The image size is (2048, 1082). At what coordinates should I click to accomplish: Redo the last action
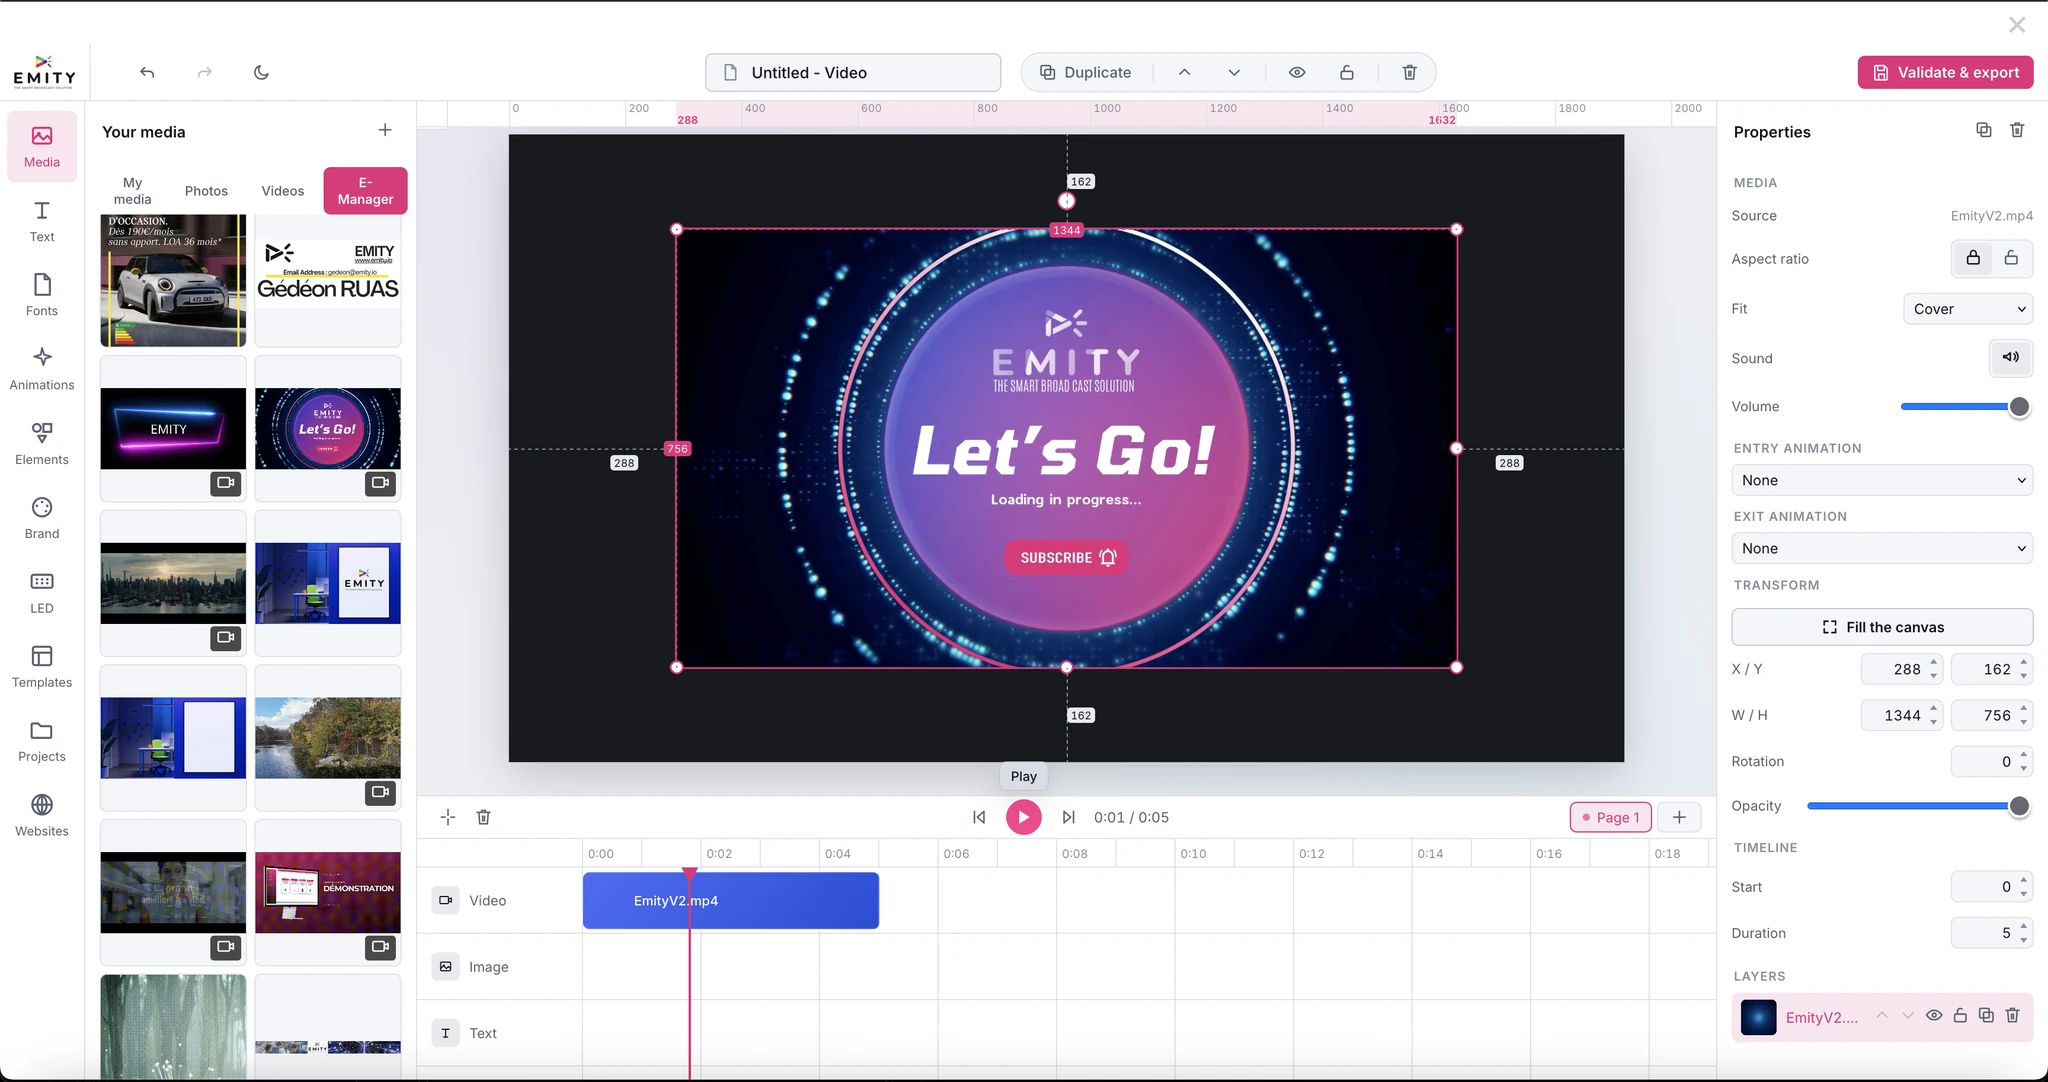click(204, 72)
